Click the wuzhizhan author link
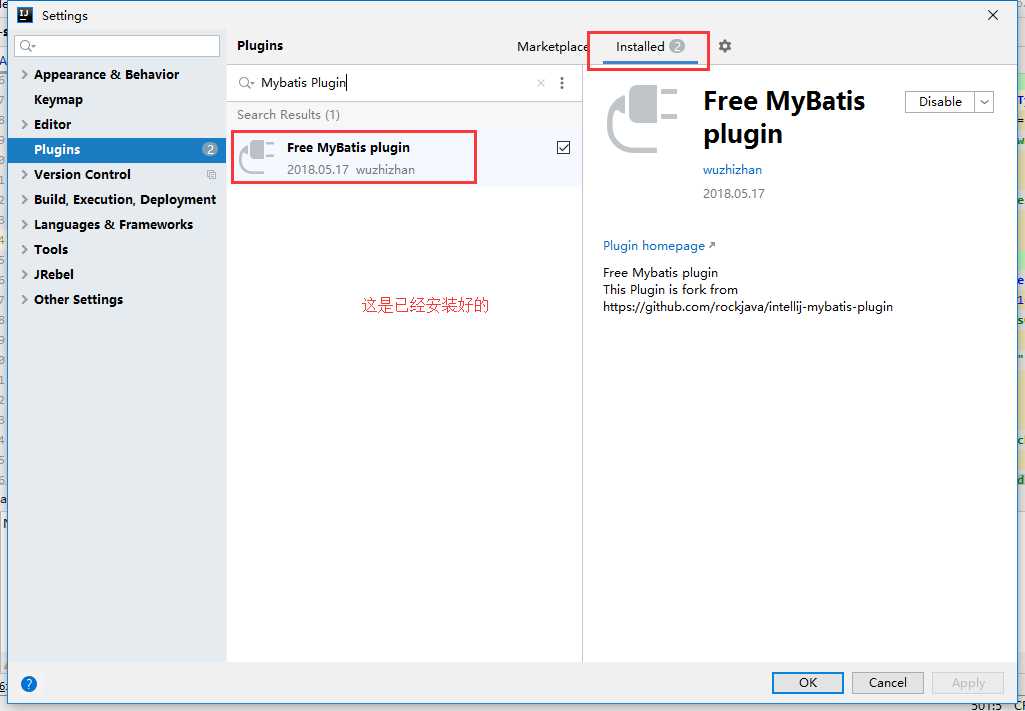Viewport: 1025px width, 711px height. tap(732, 170)
